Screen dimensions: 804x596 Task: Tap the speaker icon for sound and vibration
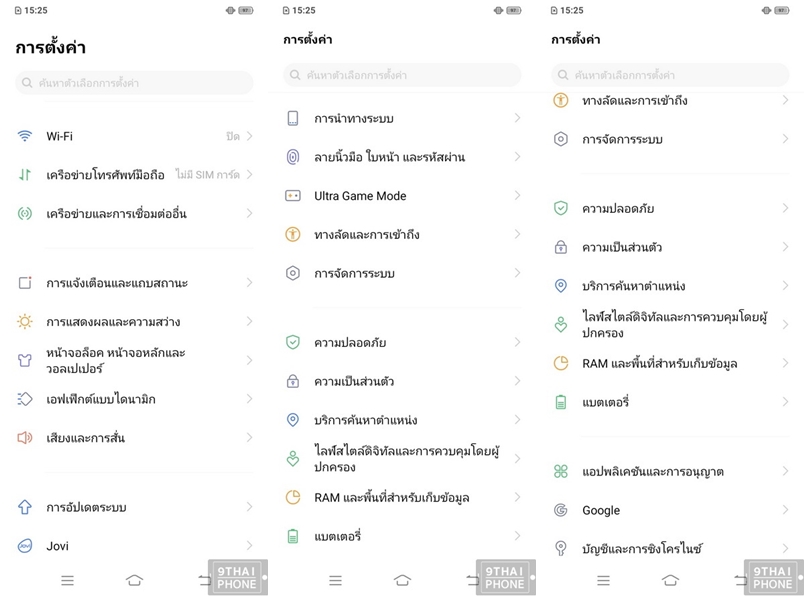pos(25,438)
